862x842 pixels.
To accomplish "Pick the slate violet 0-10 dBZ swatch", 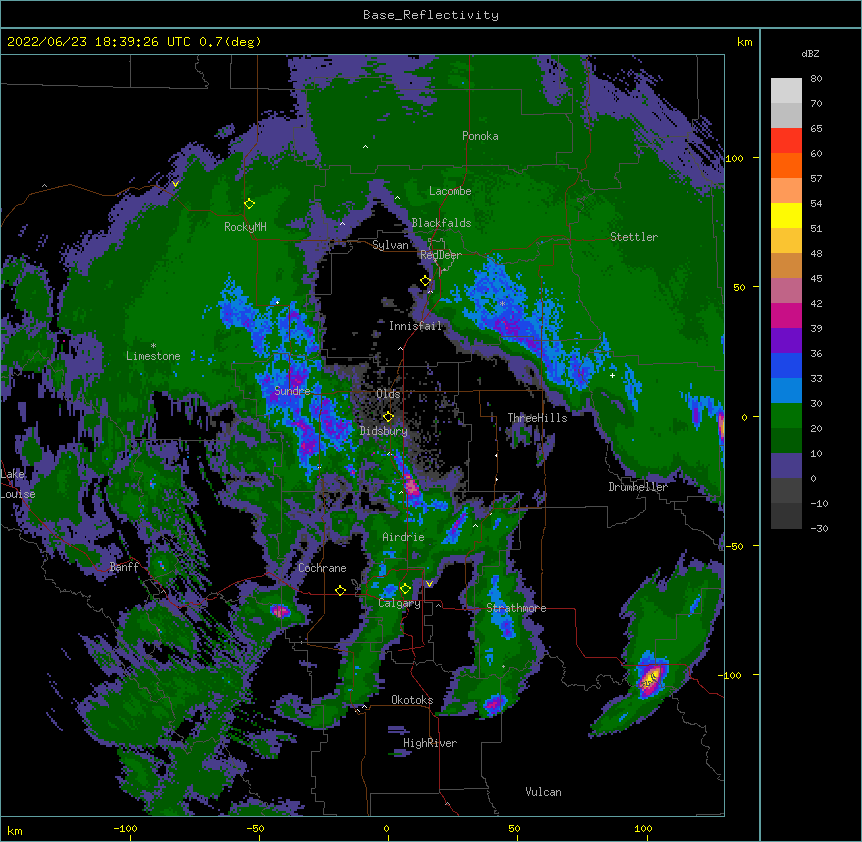I will pyautogui.click(x=786, y=466).
